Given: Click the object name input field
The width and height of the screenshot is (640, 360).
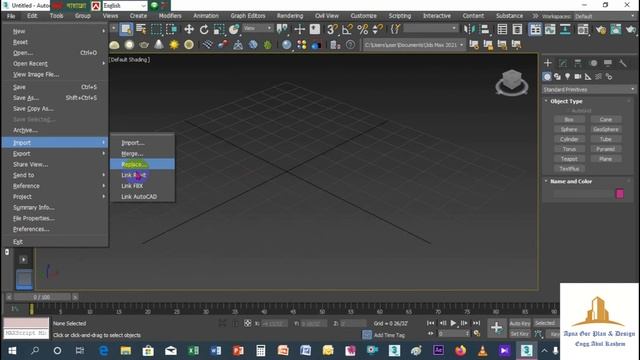Looking at the screenshot, I should [x=583, y=194].
